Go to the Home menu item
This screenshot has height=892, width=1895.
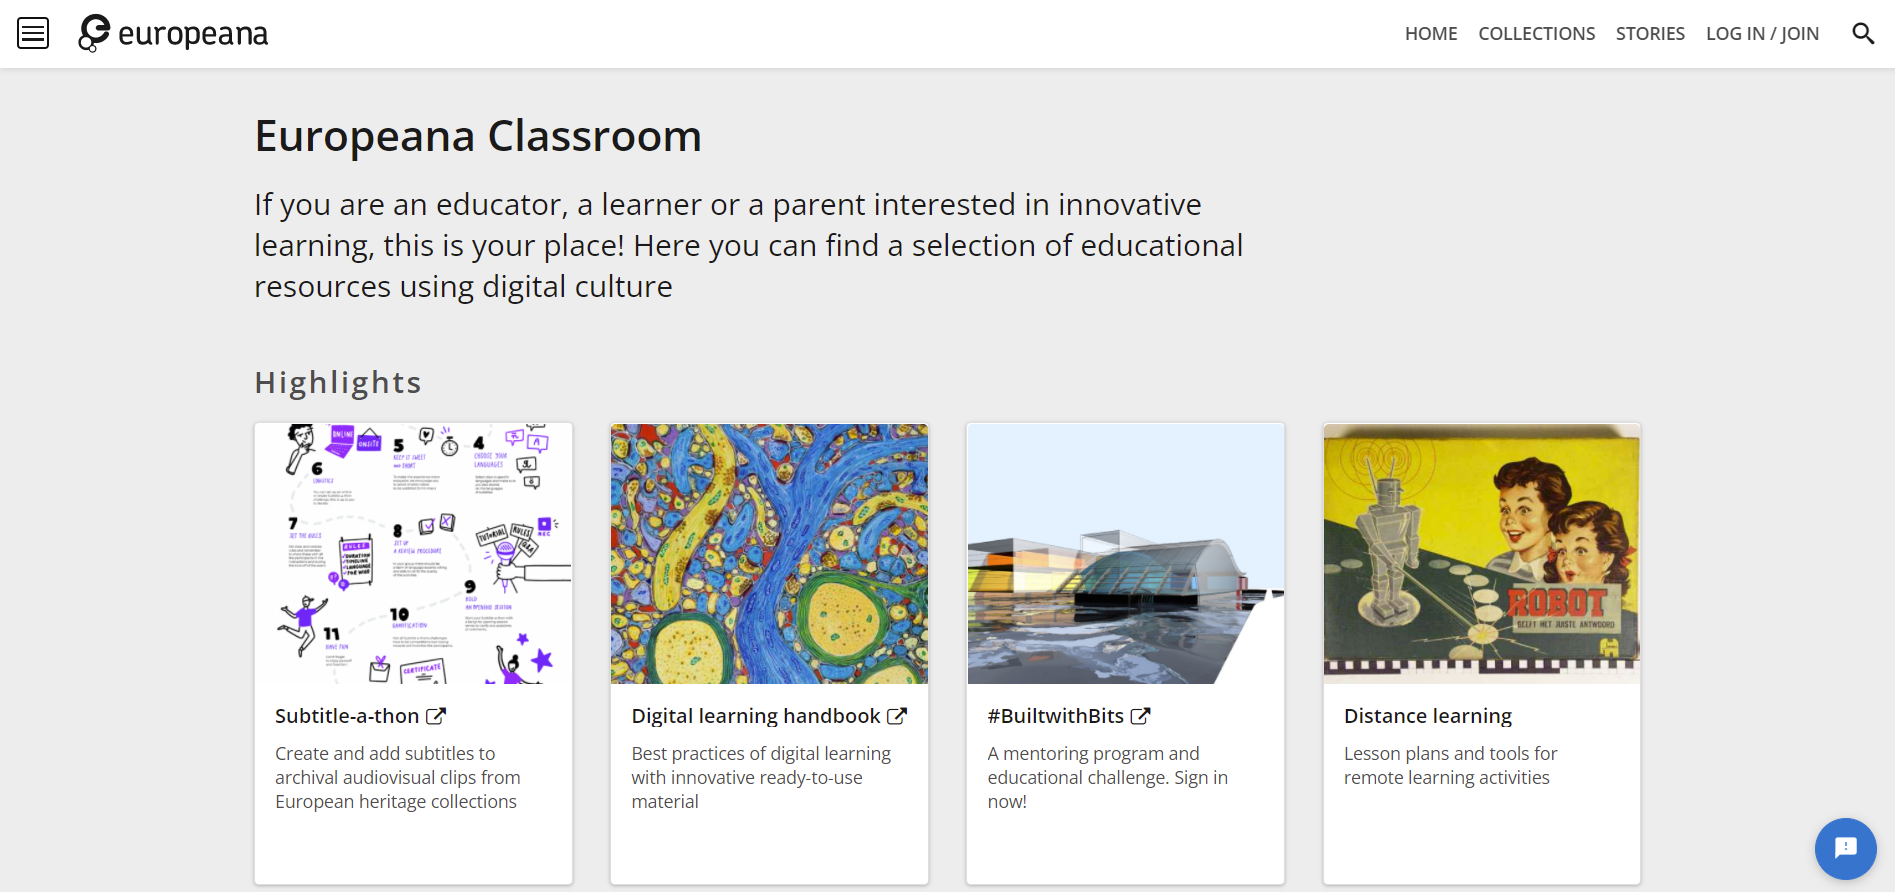point(1431,34)
